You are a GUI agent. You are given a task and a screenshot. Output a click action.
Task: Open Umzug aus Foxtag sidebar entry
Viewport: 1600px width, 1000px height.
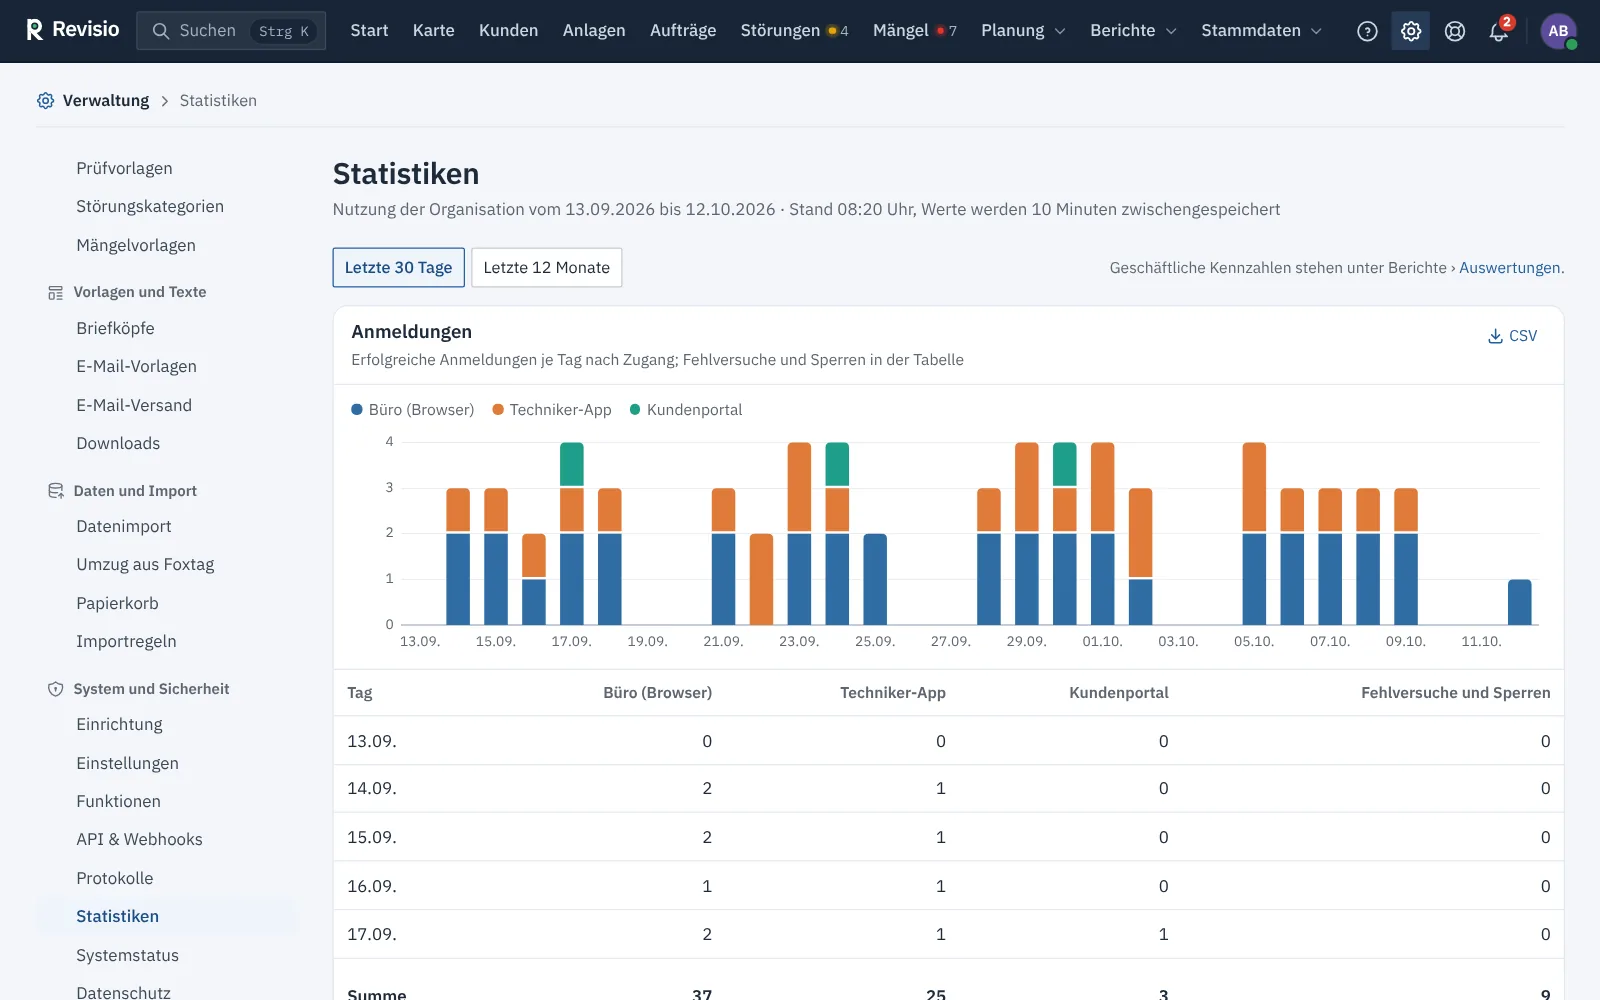click(145, 564)
